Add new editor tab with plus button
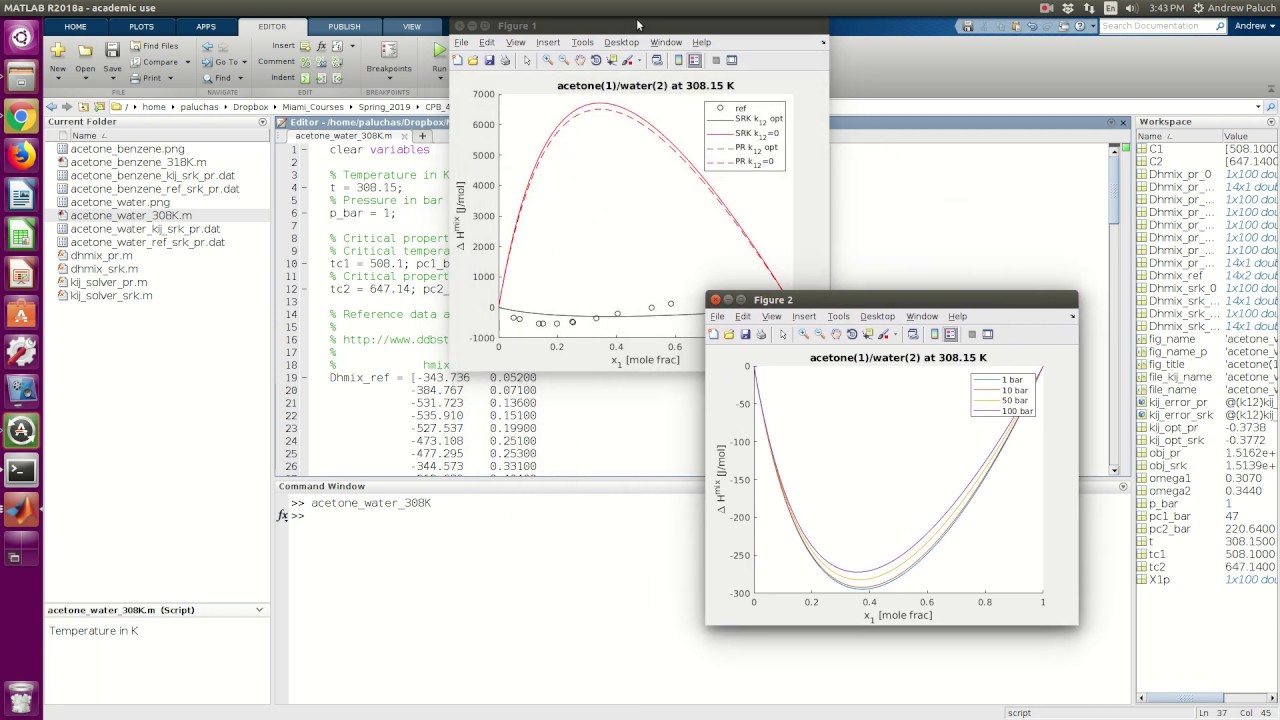 tap(423, 136)
